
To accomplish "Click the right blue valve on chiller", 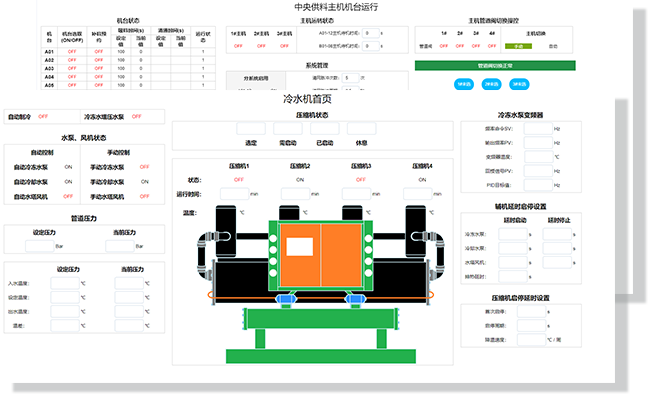I will (355, 299).
